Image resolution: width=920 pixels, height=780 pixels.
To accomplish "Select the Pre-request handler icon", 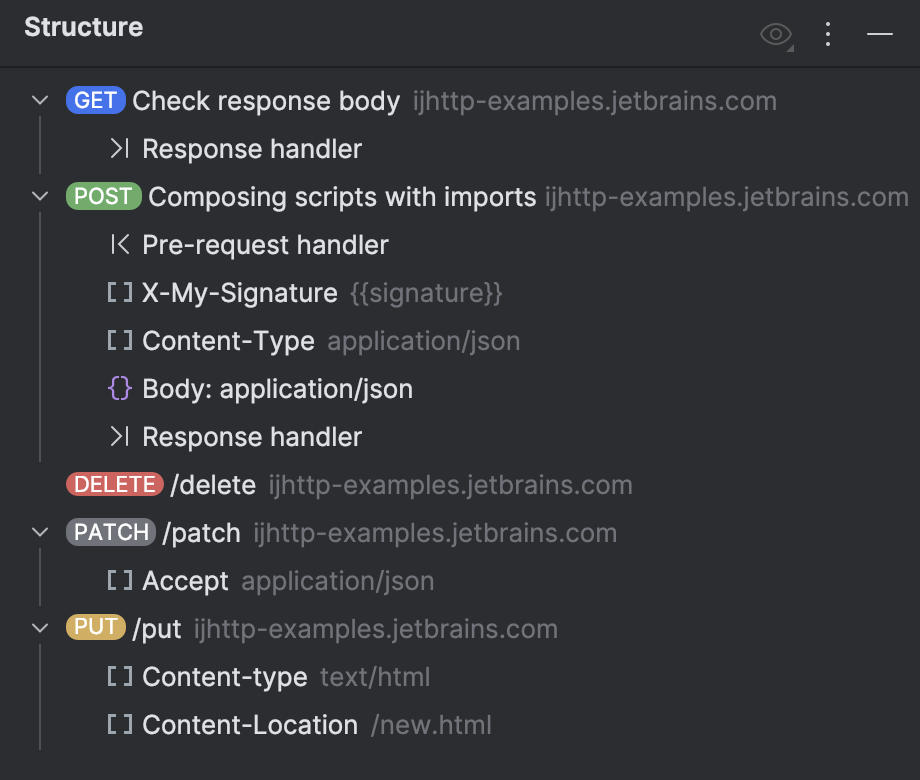I will [x=120, y=244].
